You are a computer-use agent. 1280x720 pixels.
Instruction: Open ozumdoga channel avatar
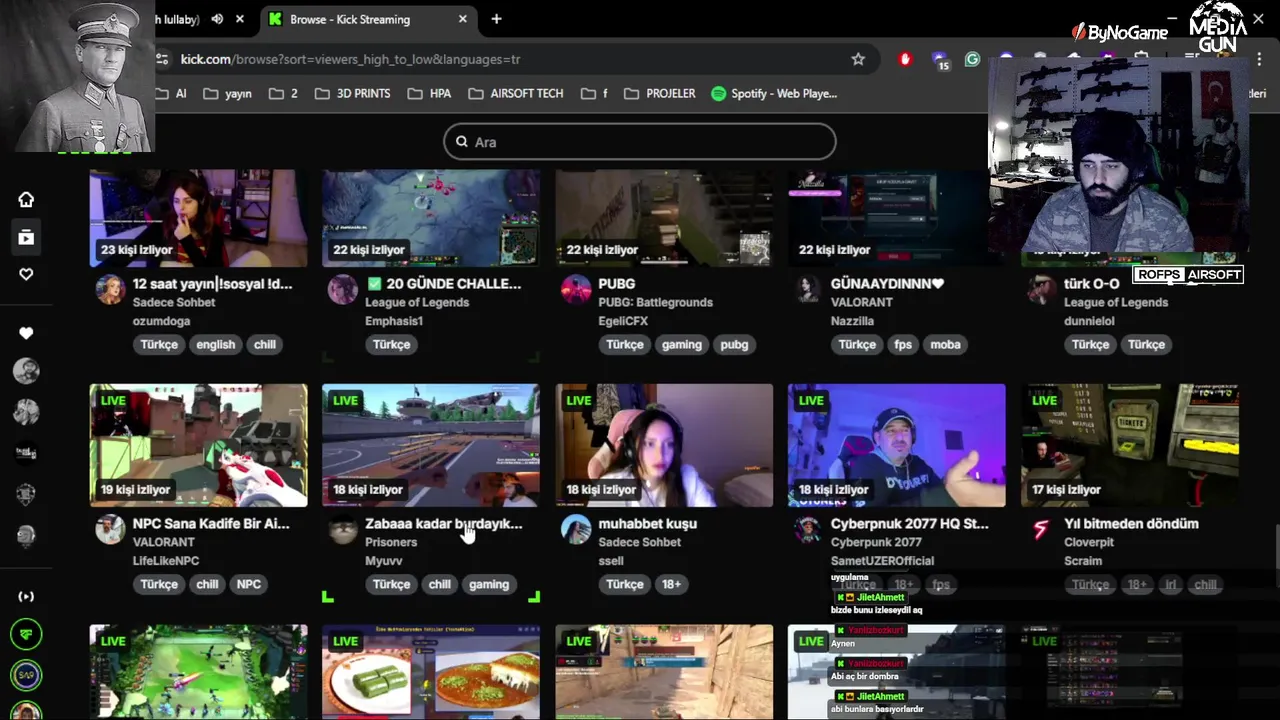(x=110, y=290)
